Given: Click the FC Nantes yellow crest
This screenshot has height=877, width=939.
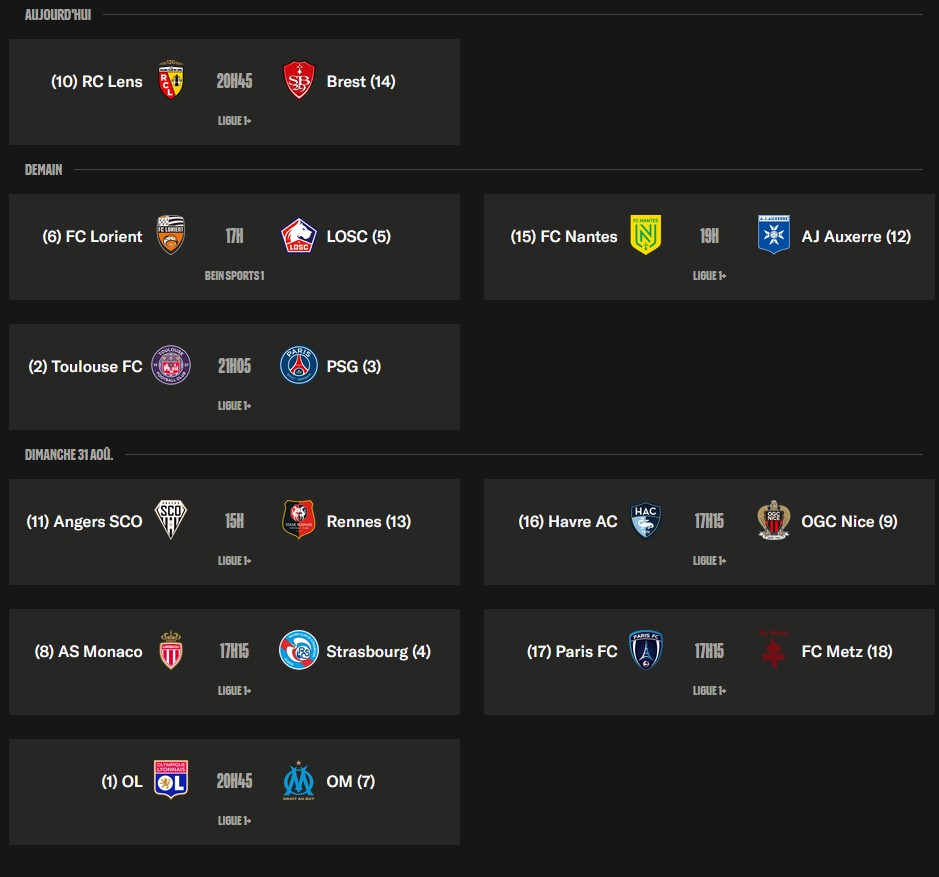Looking at the screenshot, I should pos(646,235).
